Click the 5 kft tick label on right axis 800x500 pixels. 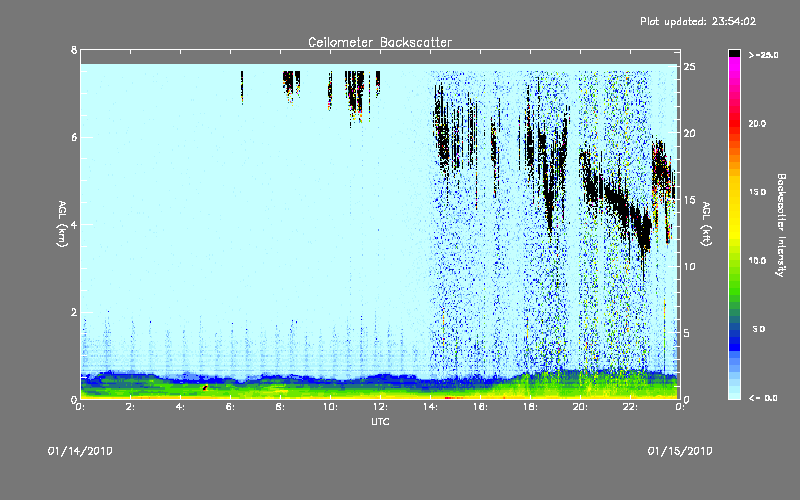coord(687,333)
